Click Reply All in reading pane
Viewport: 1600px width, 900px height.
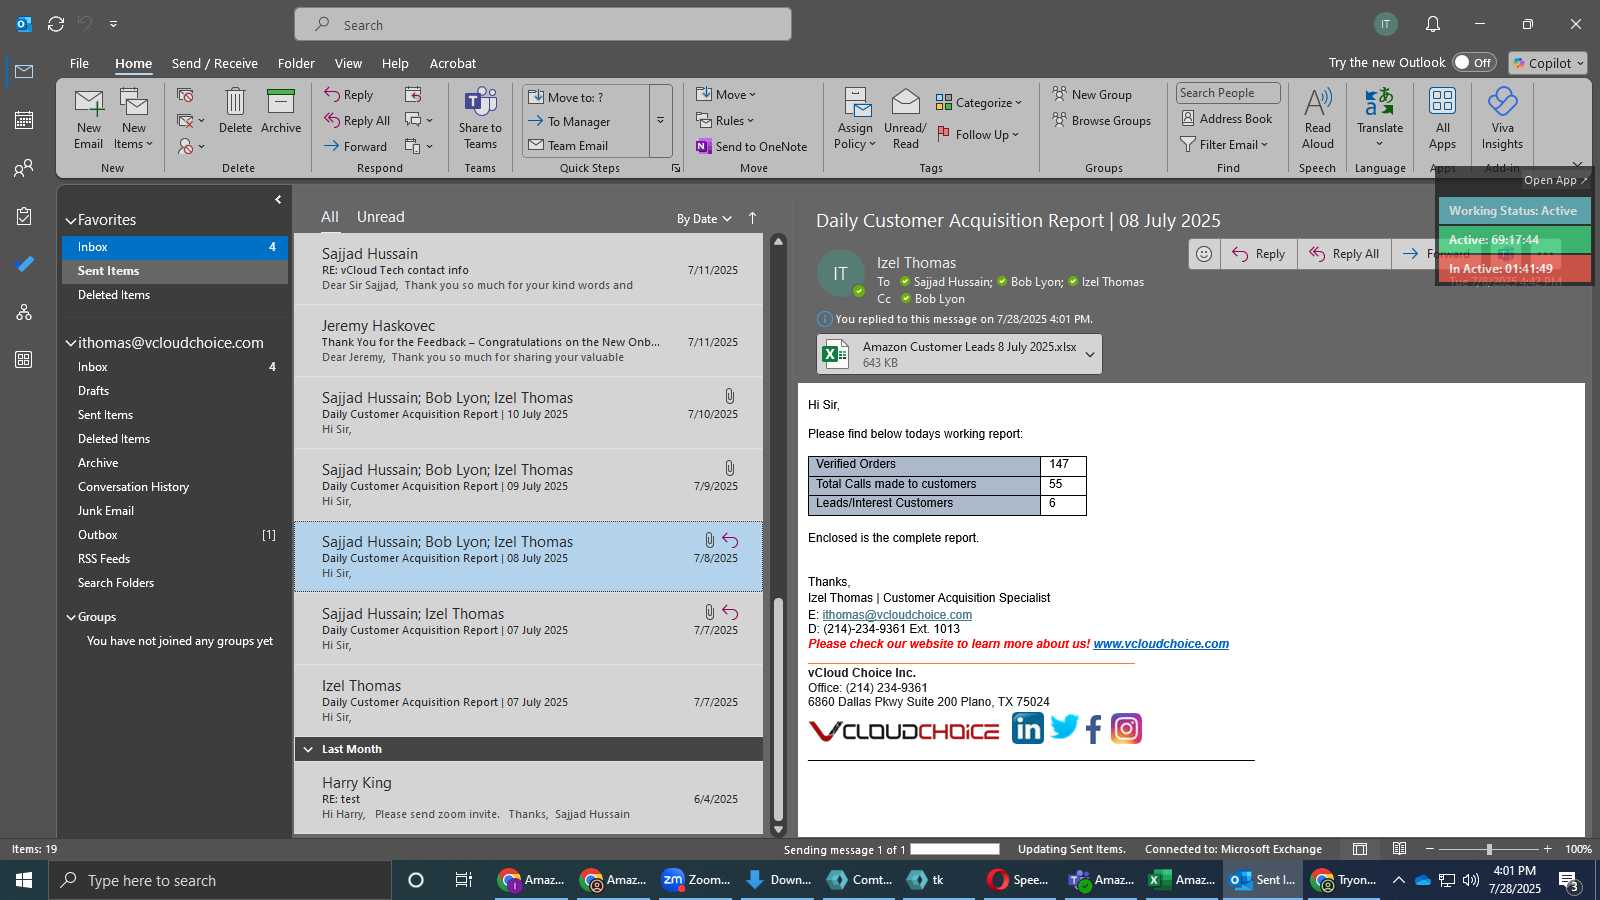click(1345, 254)
